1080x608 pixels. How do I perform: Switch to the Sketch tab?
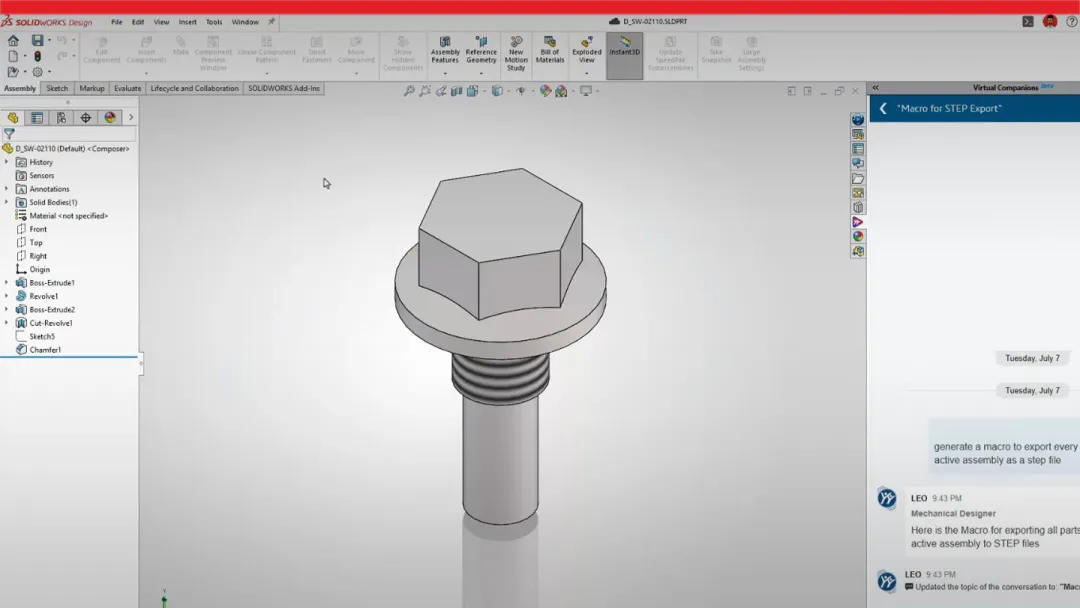57,88
